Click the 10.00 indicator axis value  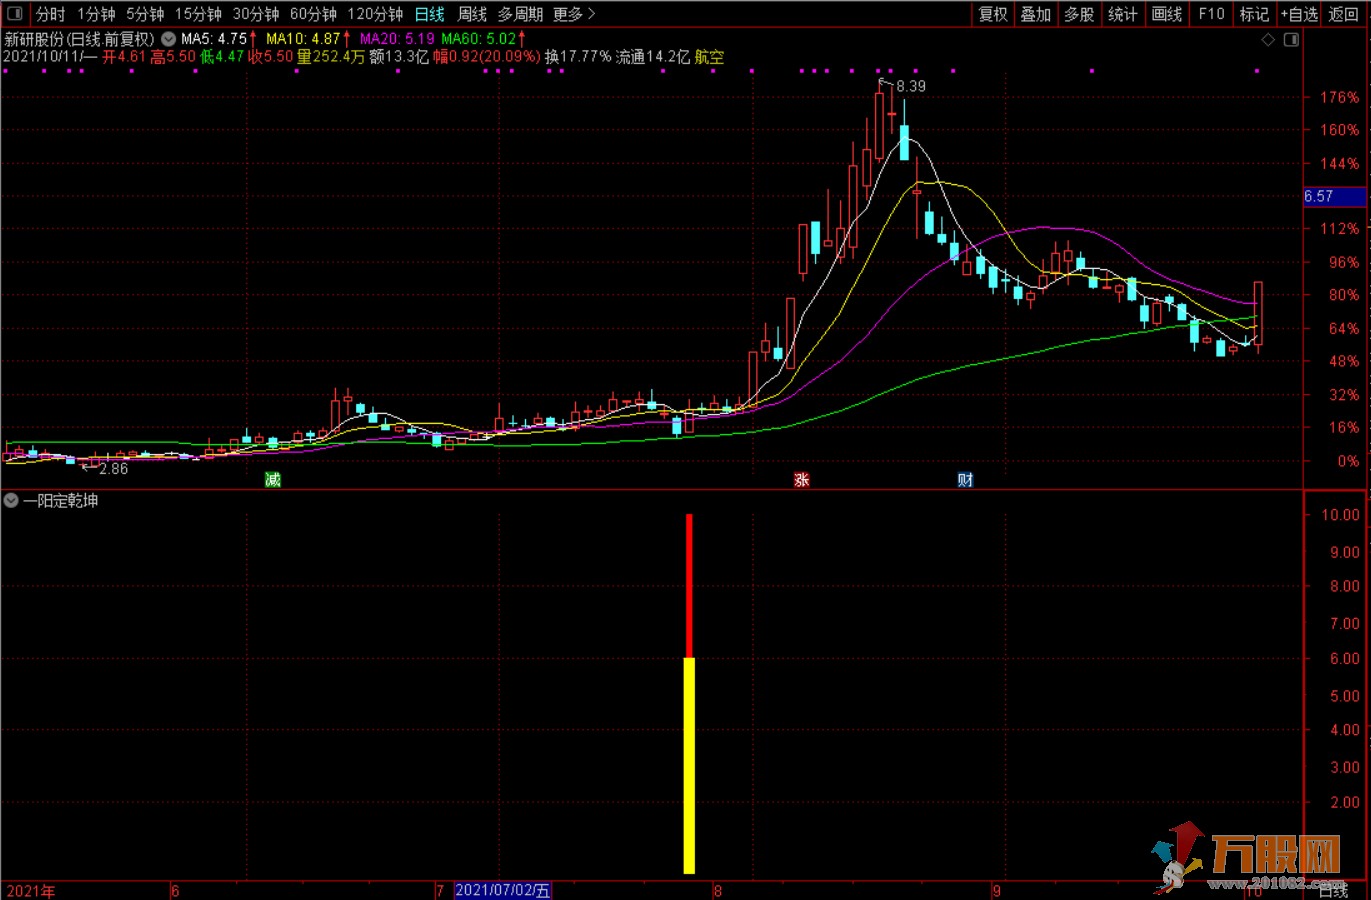coord(1340,514)
